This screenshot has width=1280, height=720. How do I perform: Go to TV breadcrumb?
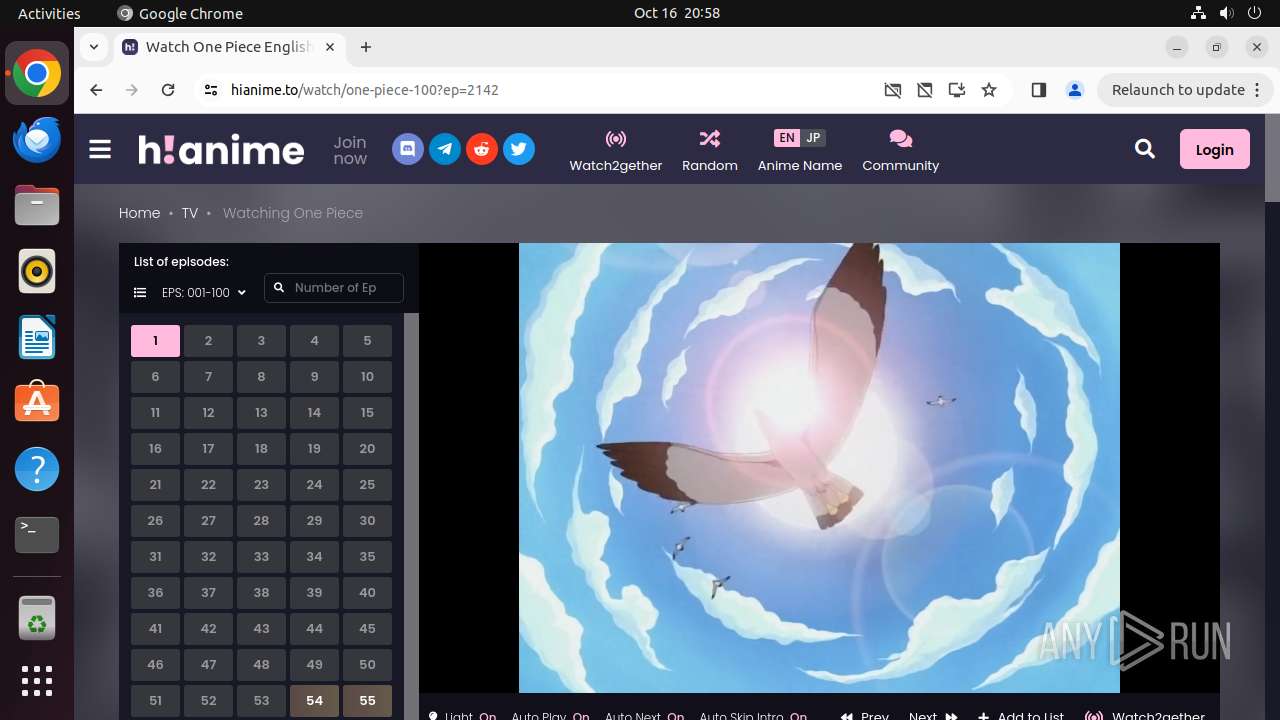(x=190, y=213)
